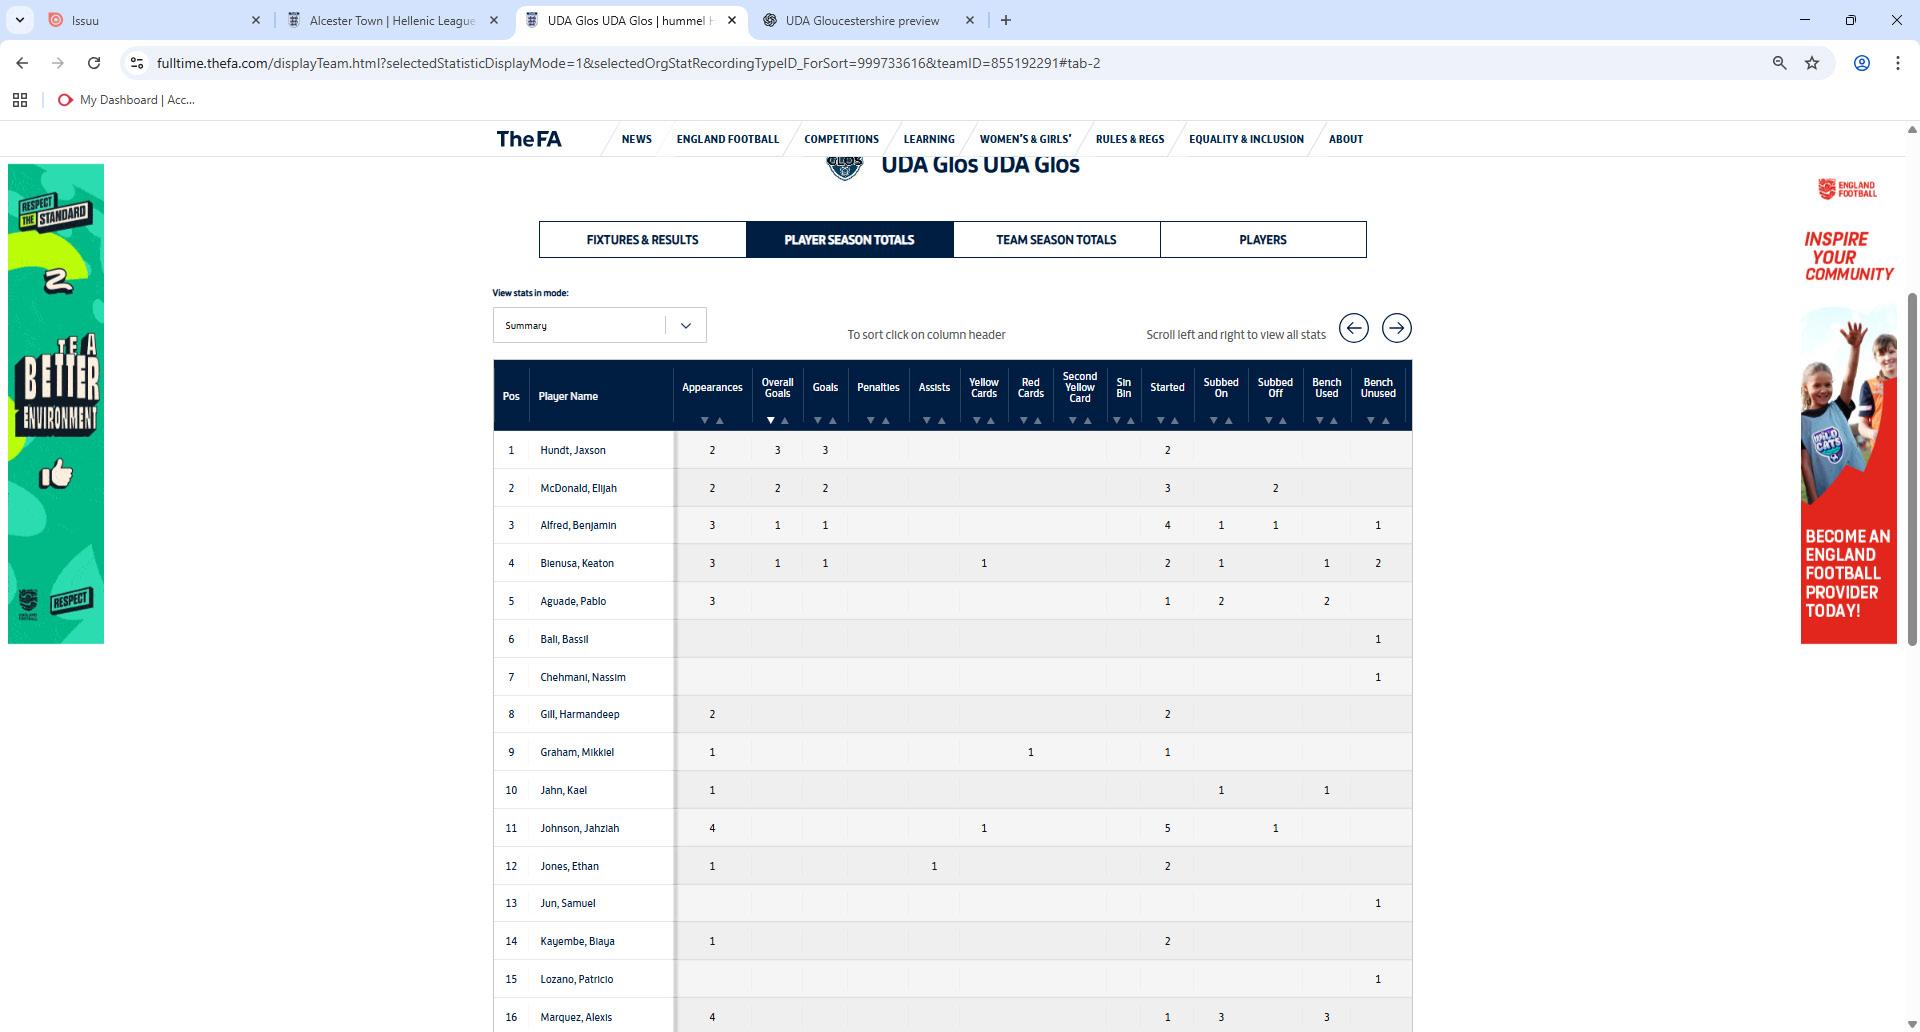This screenshot has width=1920, height=1032.
Task: Switch to the Alcester Town tab
Action: pos(392,20)
